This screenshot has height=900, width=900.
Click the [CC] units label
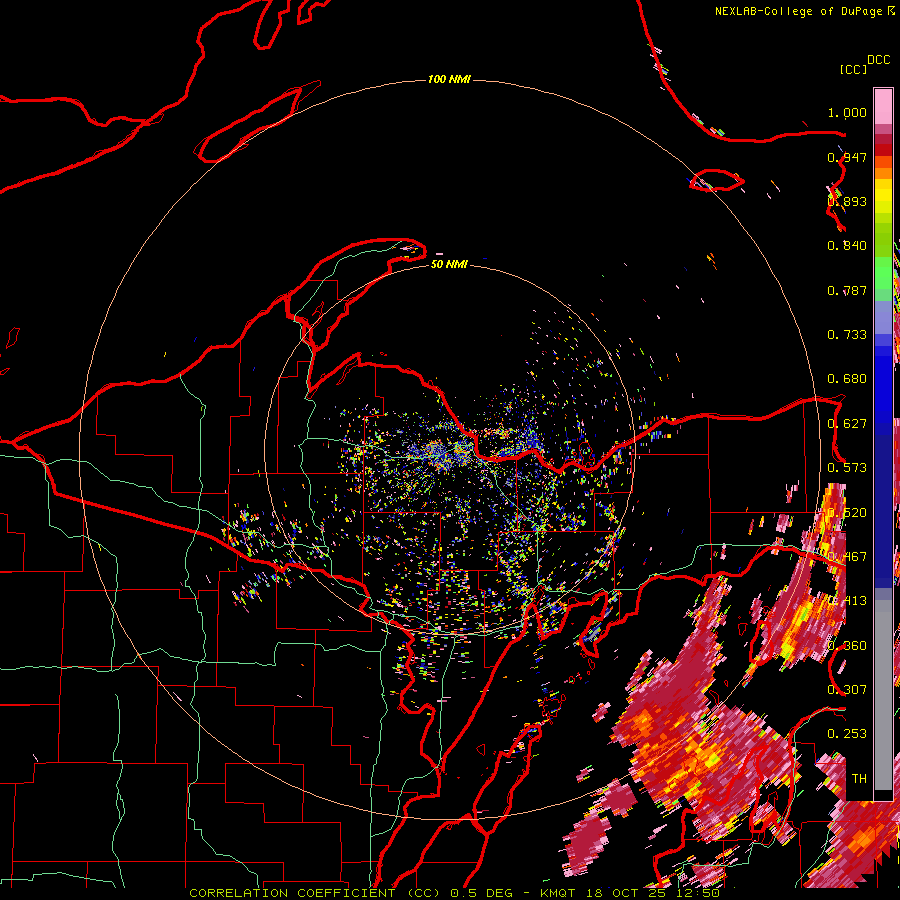pos(853,69)
